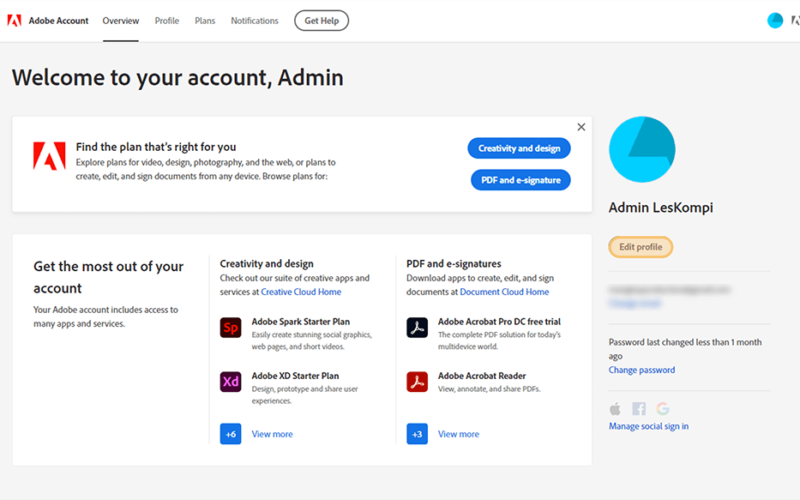Viewport: 800px width, 500px height.
Task: Click the Google sign-in icon
Action: 663,409
